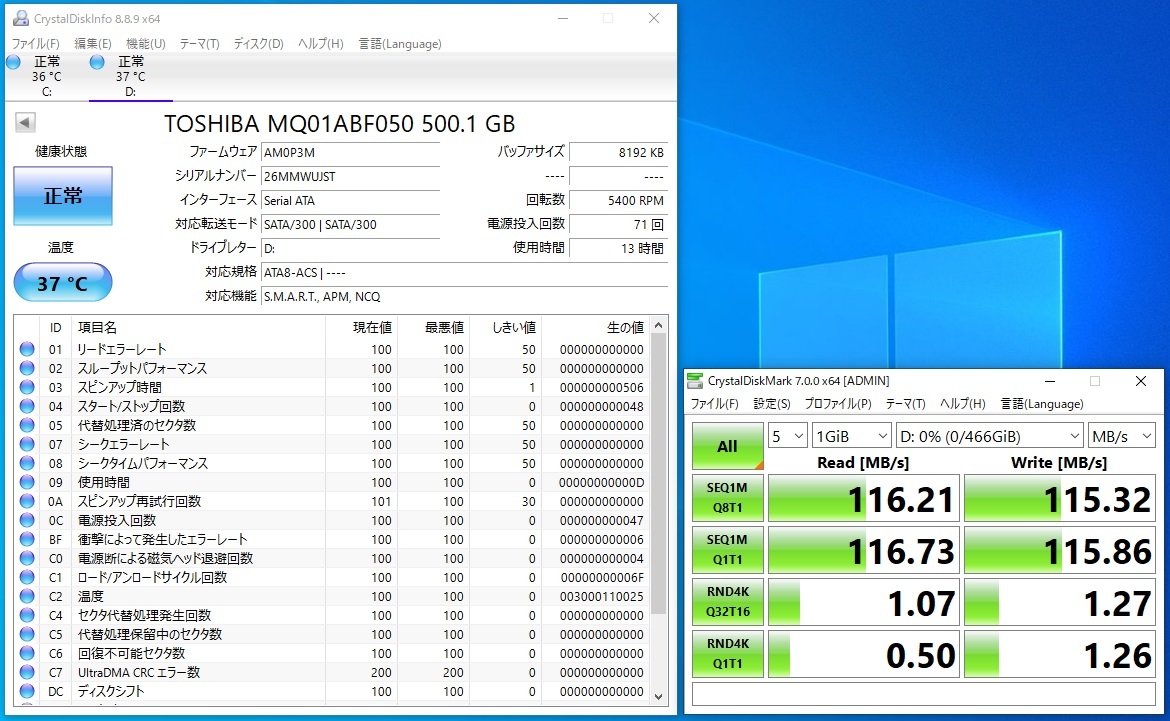Click SEQ1M Q8T1 read result 116.21
The image size is (1170, 721).
tap(863, 498)
